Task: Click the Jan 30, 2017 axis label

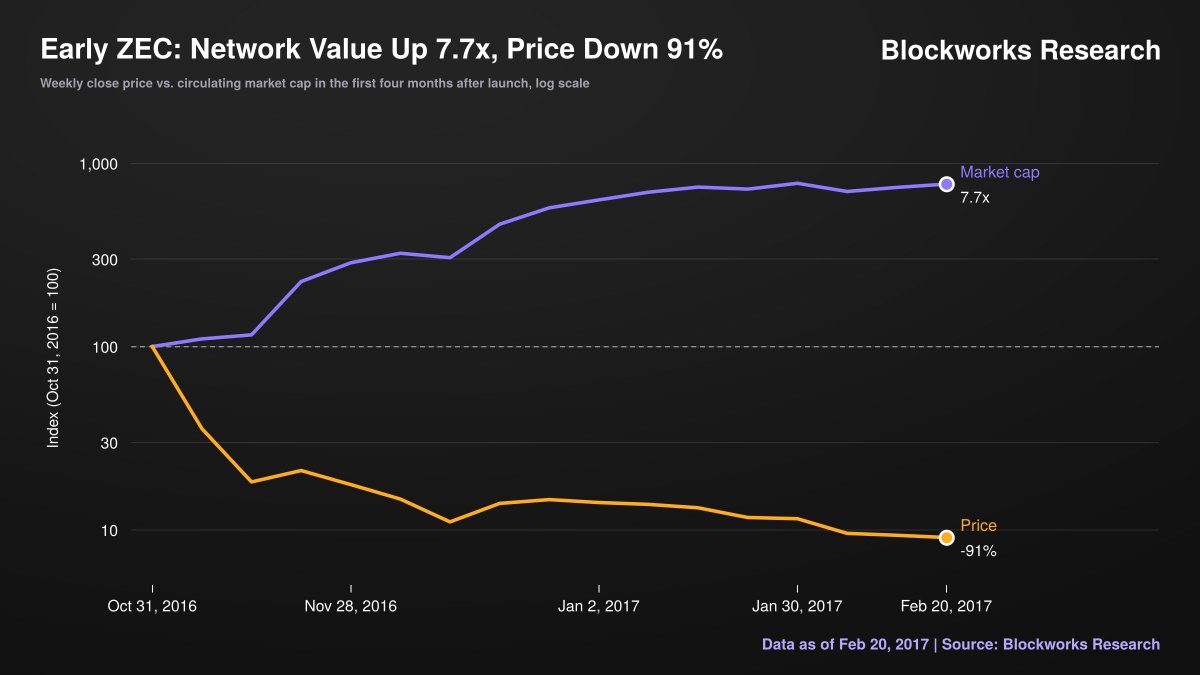Action: point(797,606)
